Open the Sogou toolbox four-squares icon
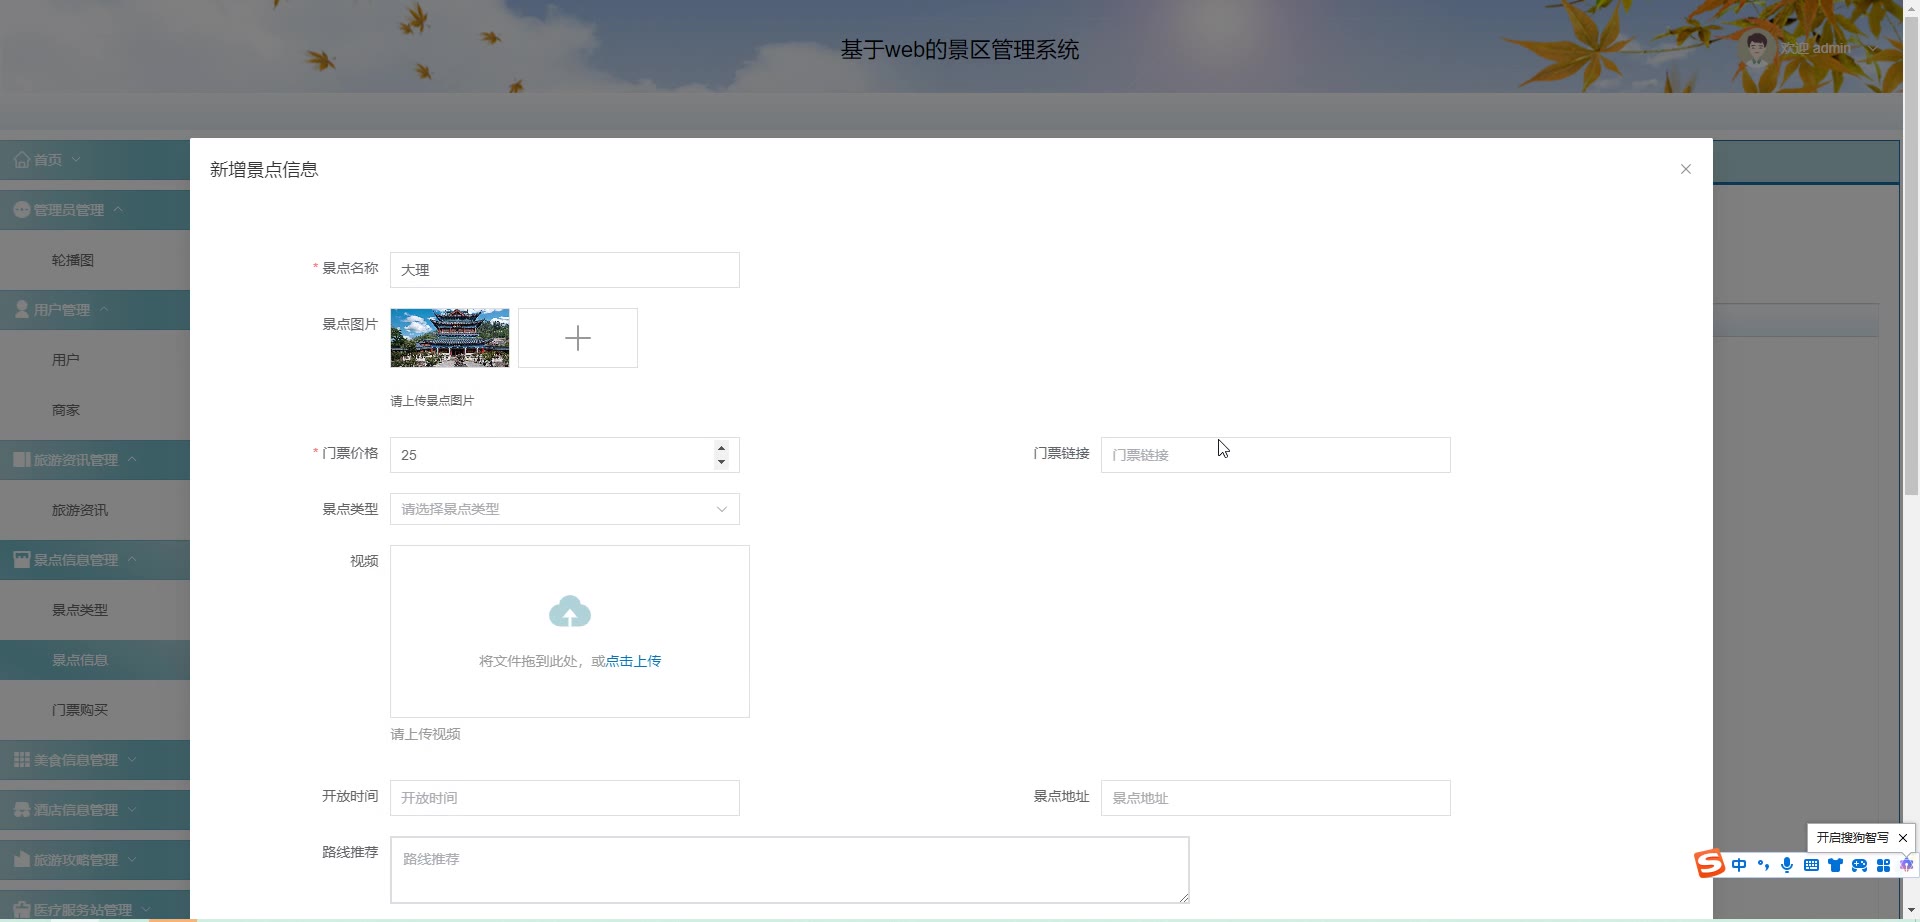Image resolution: width=1920 pixels, height=922 pixels. (x=1883, y=865)
